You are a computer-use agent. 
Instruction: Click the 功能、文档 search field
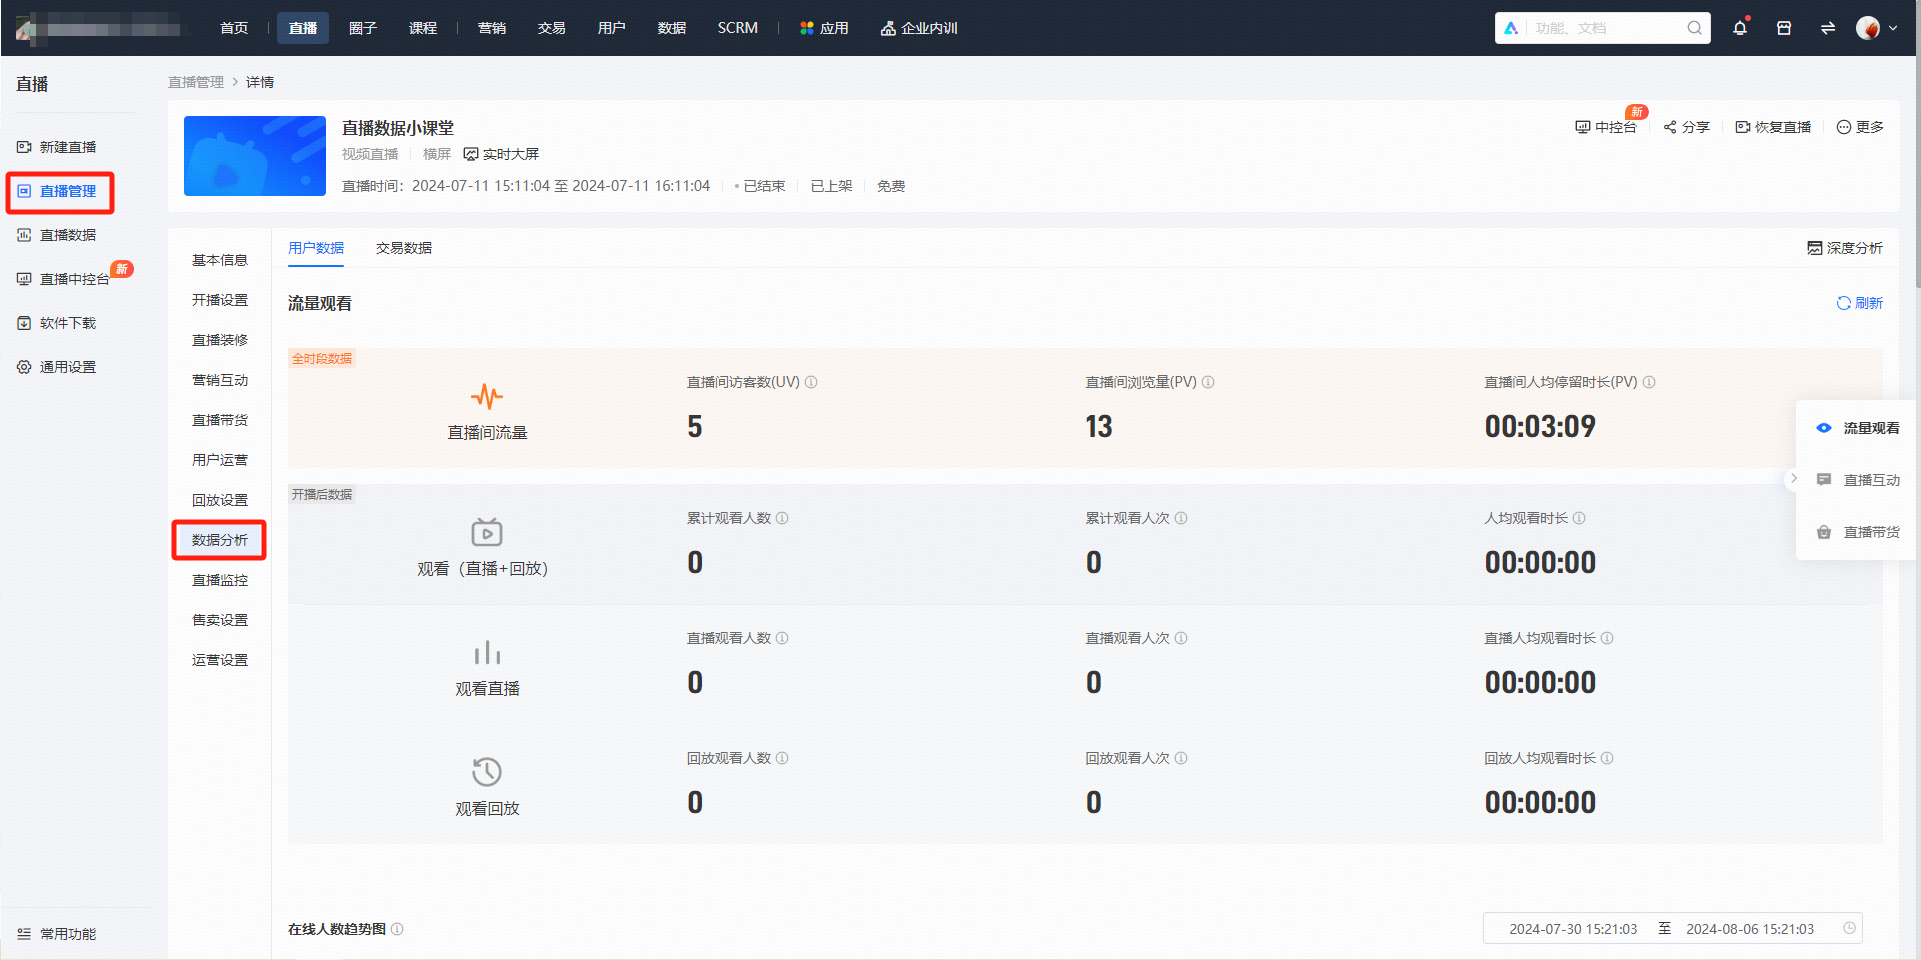pyautogui.click(x=1605, y=28)
